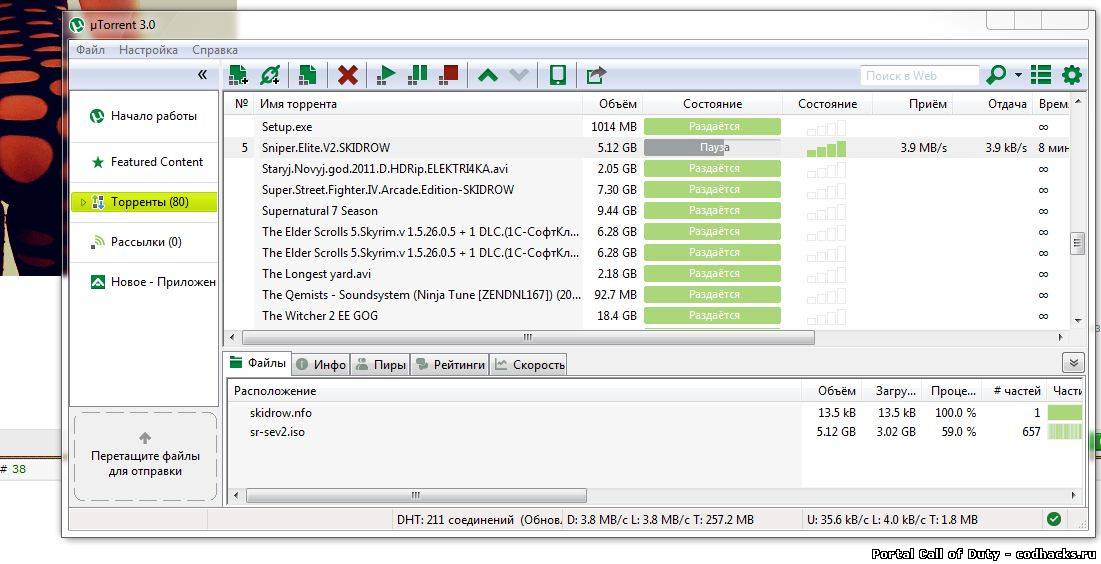
Task: Open Featured Content in the sidebar
Action: (144, 162)
